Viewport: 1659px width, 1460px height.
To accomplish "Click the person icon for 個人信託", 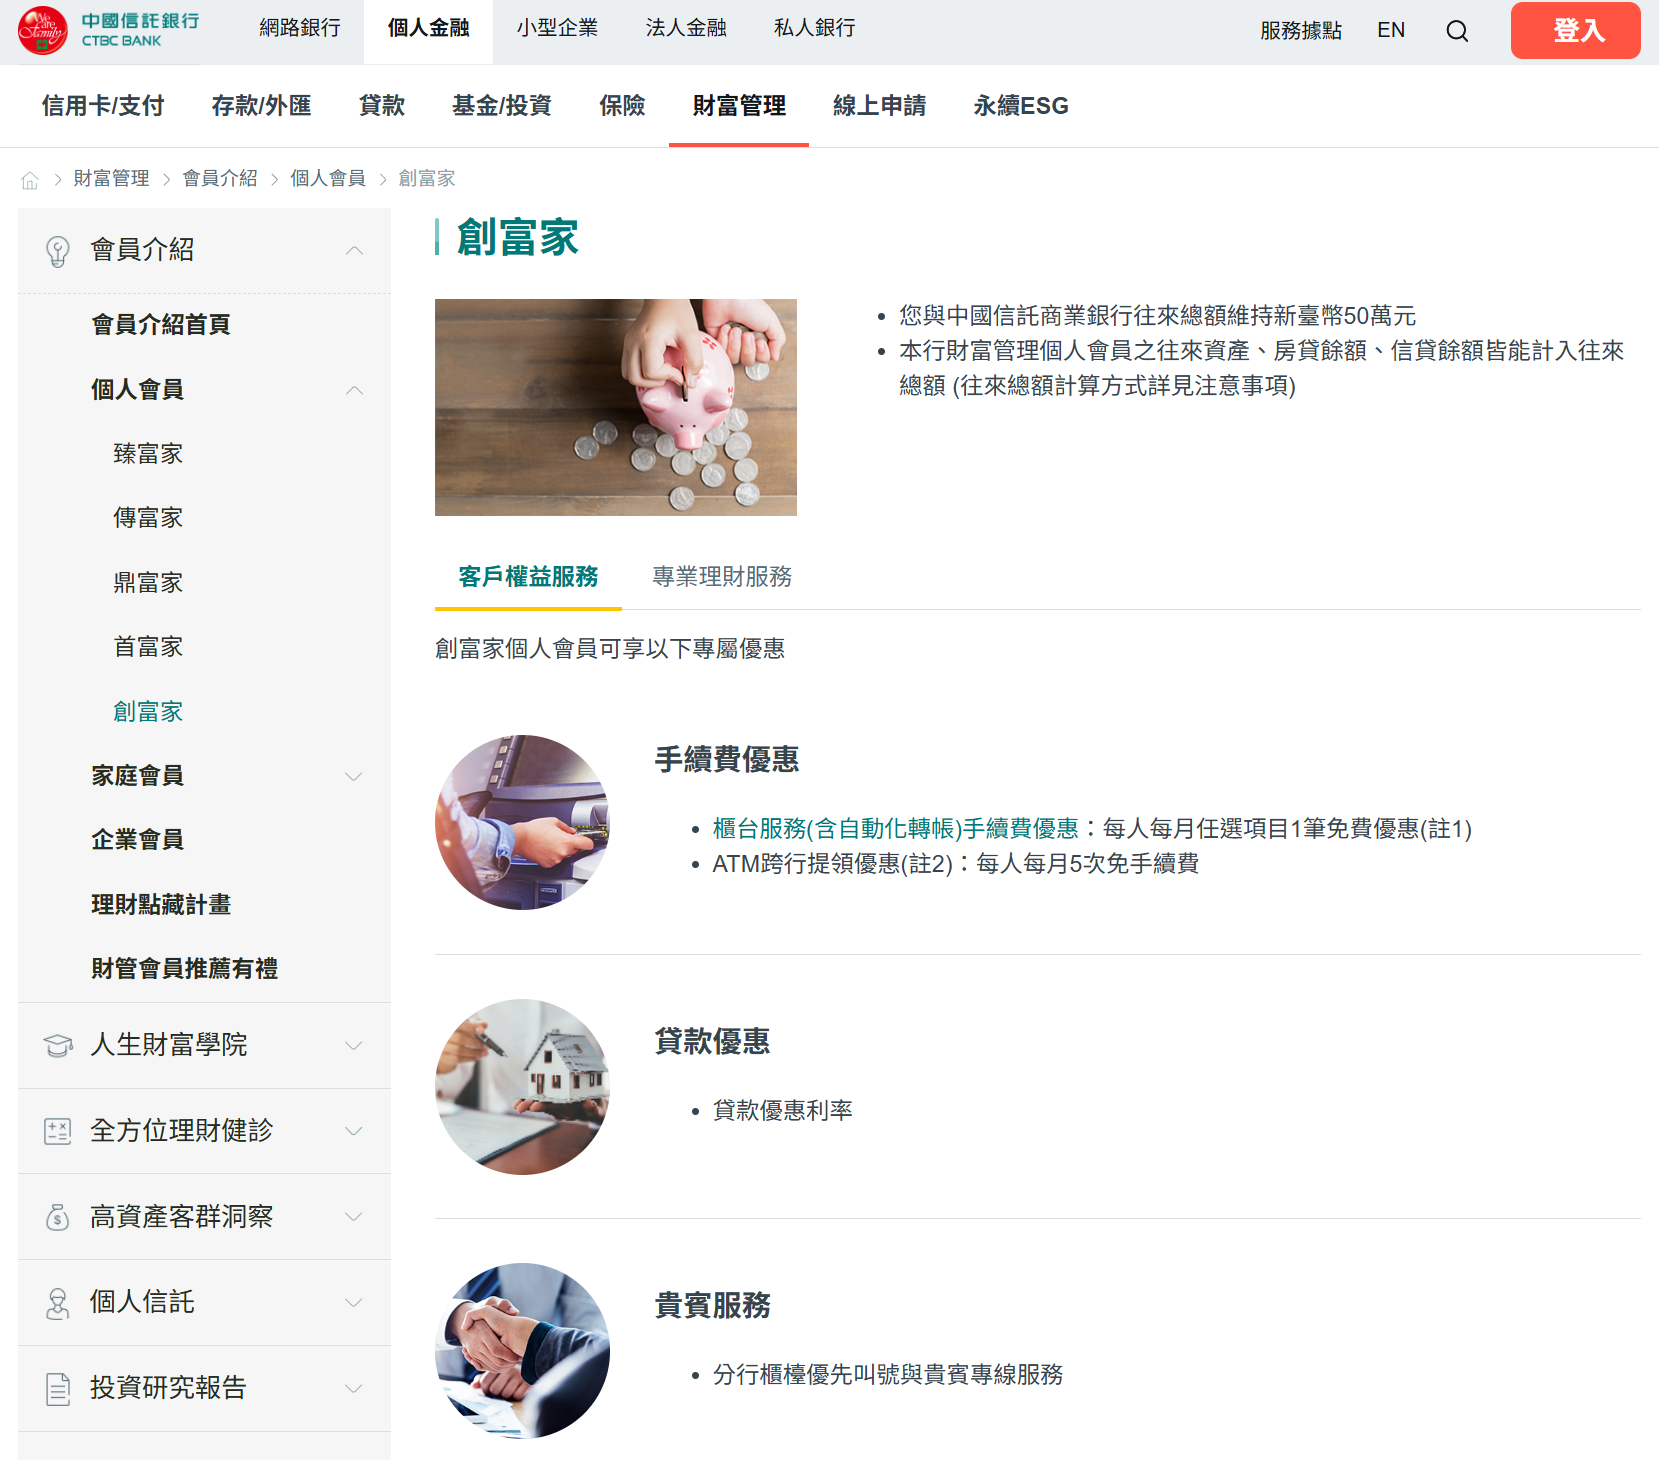I will tap(58, 1302).
